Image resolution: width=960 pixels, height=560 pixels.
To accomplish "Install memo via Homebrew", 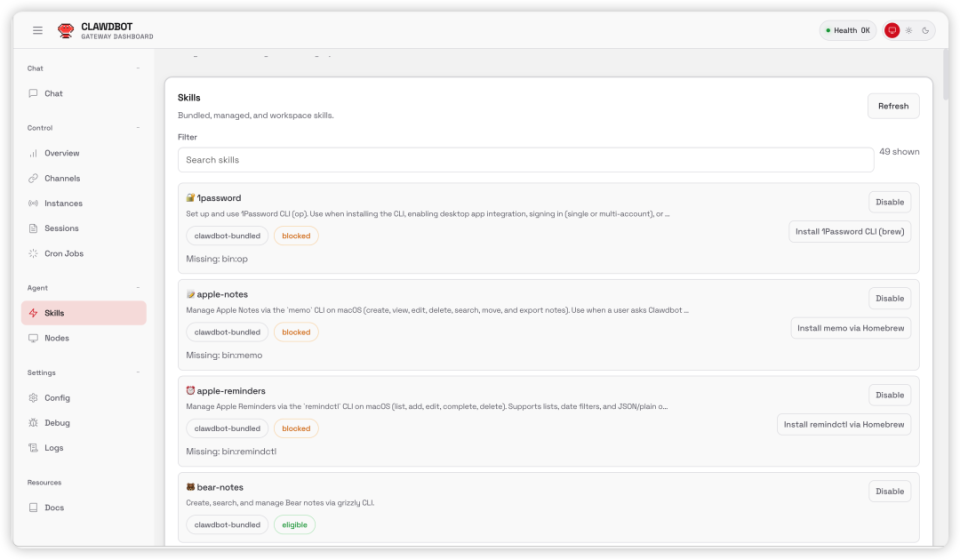I will click(850, 328).
